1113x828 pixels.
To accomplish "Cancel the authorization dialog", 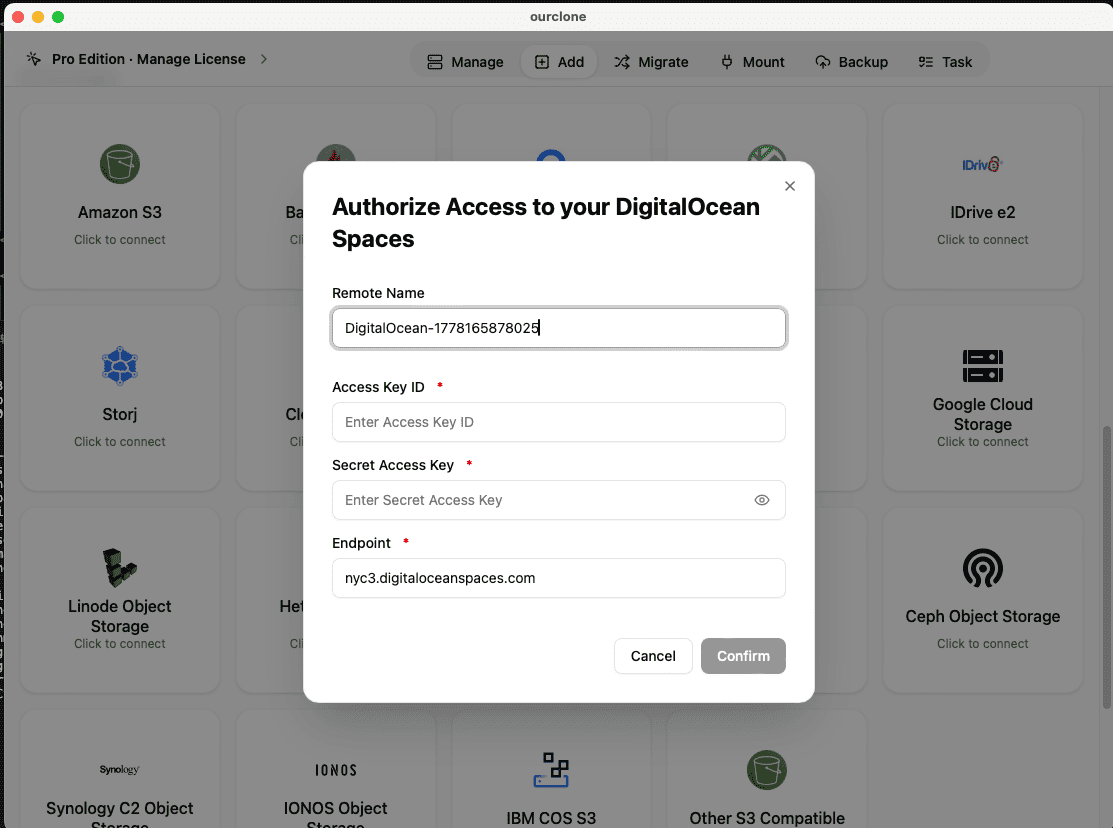I will tap(653, 656).
